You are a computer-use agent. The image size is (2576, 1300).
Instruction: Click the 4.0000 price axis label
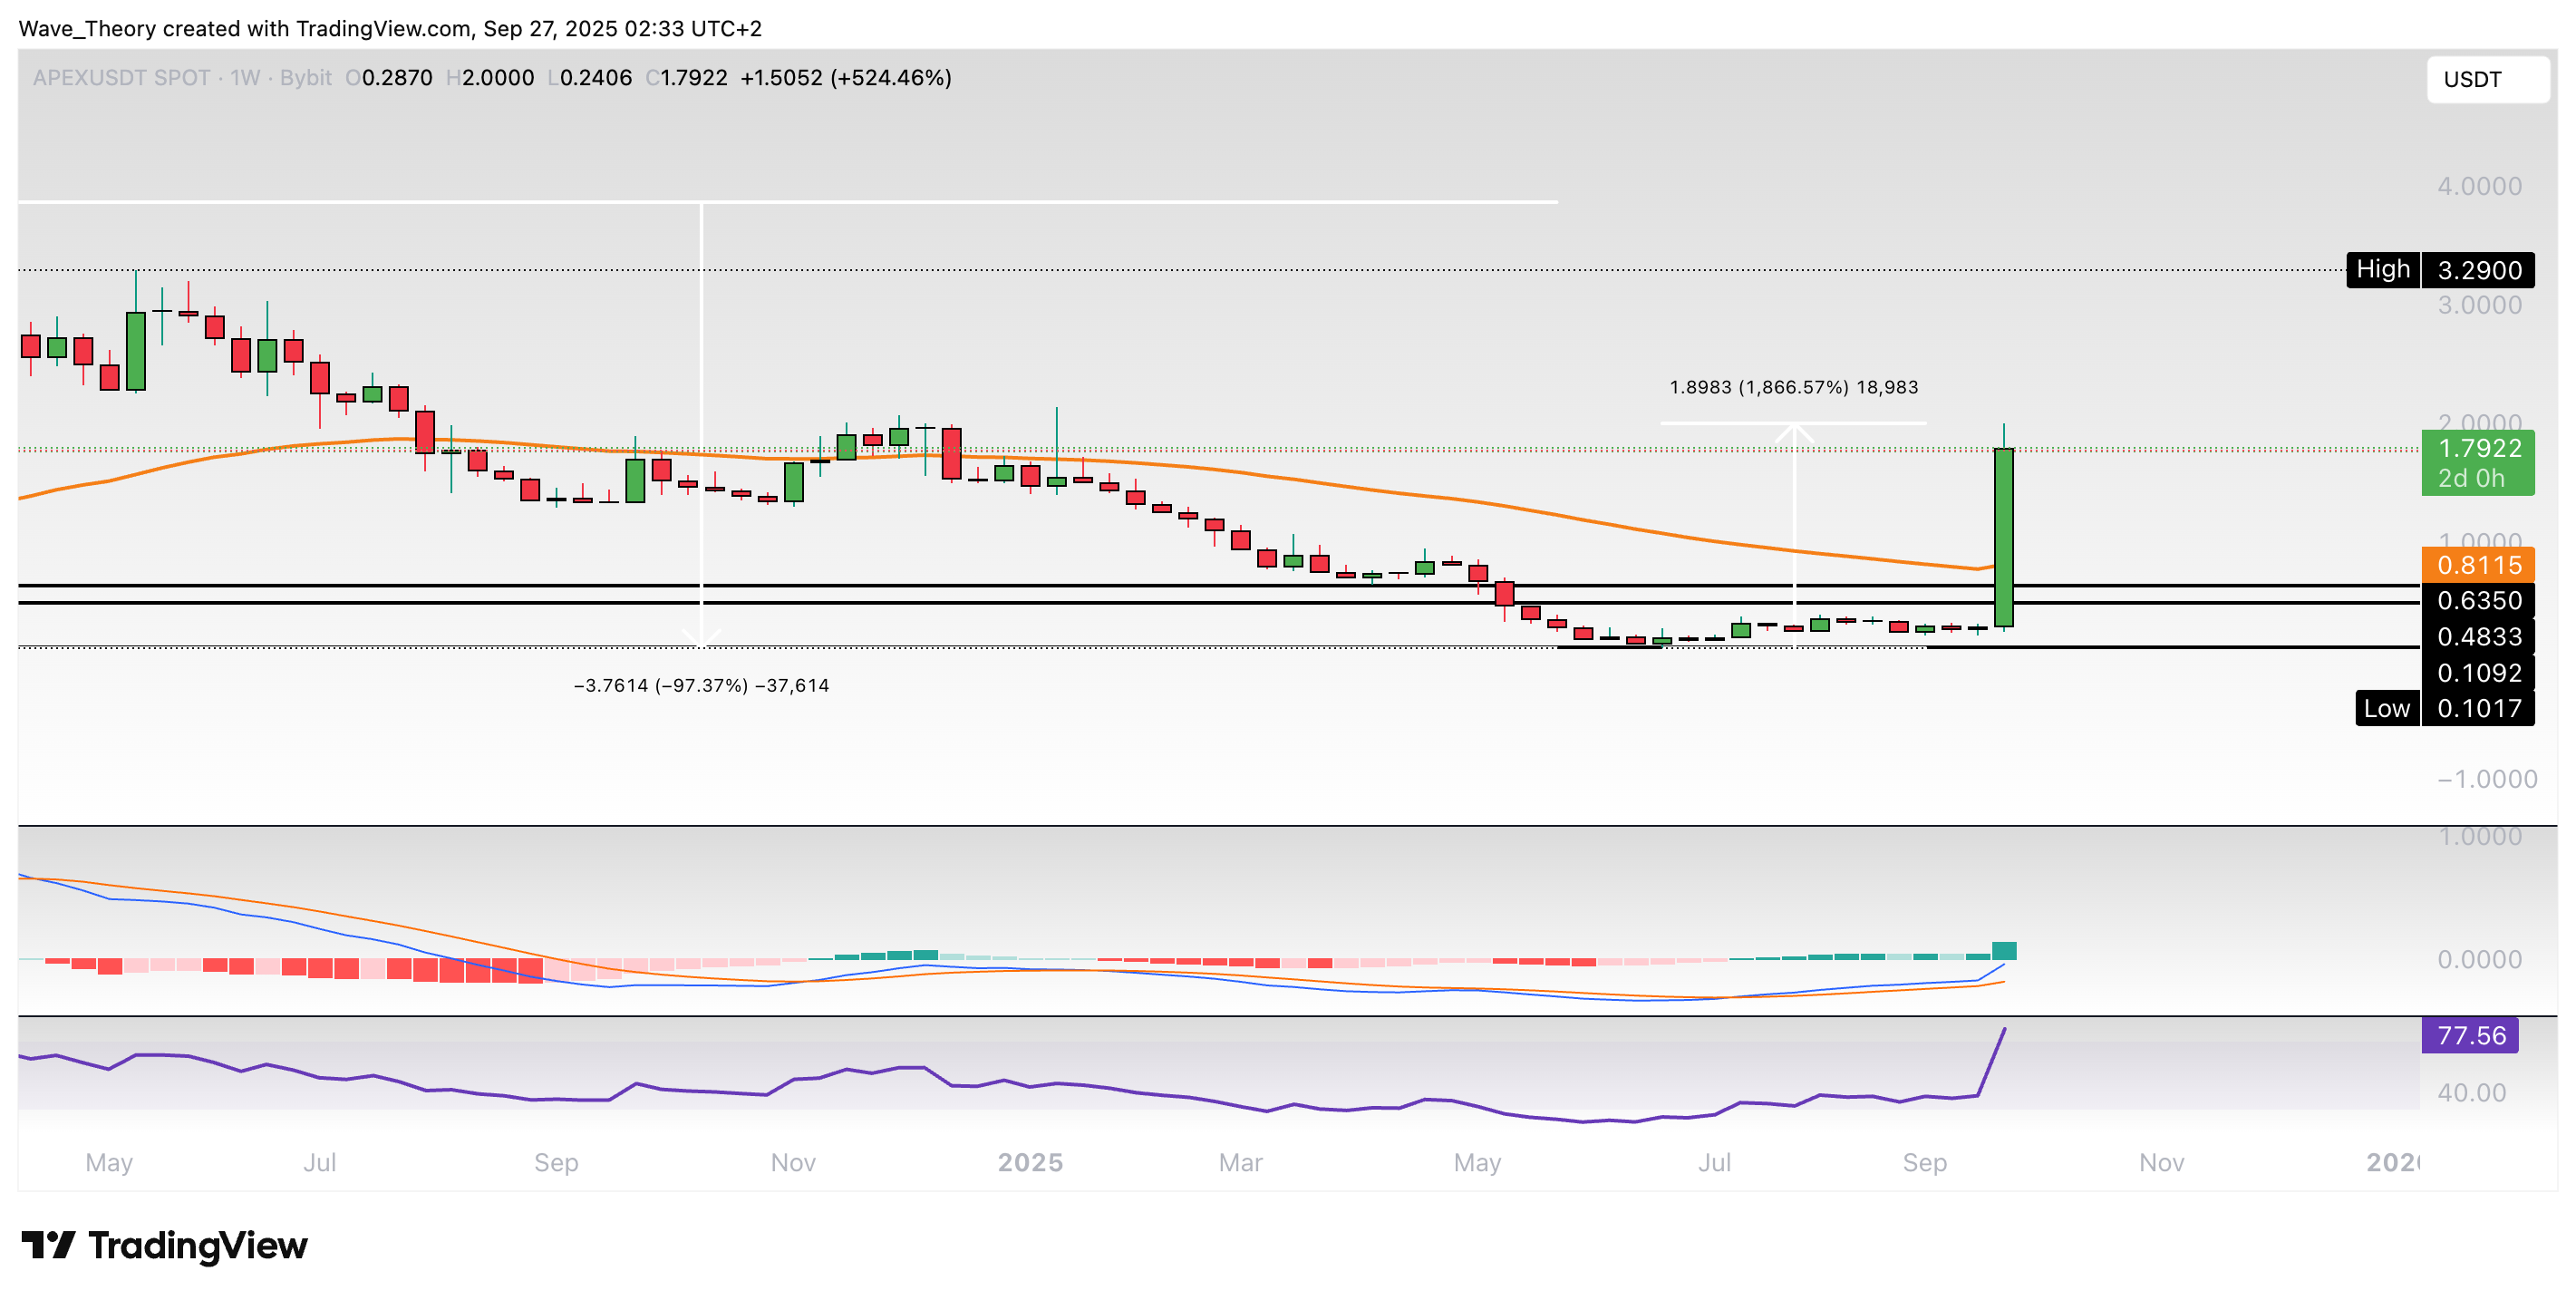click(2478, 186)
